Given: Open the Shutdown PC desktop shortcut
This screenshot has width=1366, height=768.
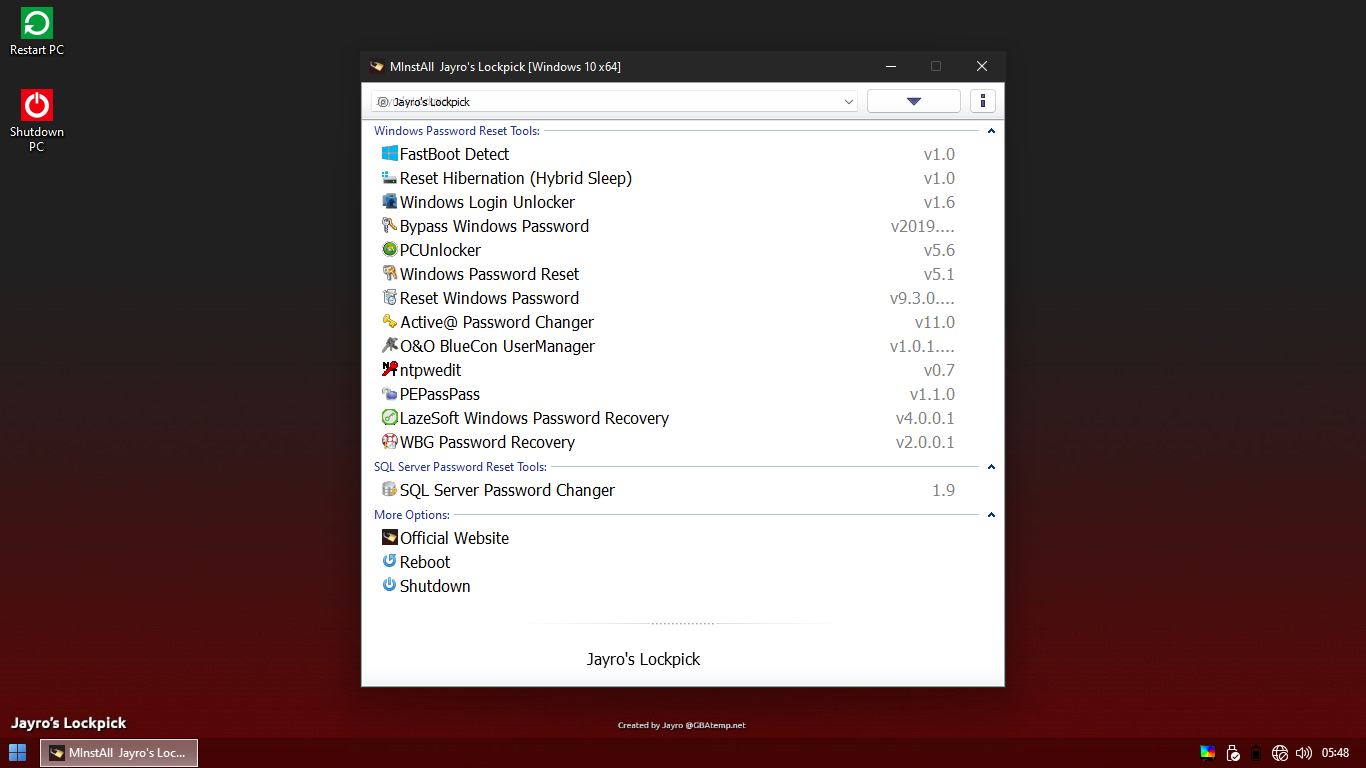Looking at the screenshot, I should pos(37,121).
